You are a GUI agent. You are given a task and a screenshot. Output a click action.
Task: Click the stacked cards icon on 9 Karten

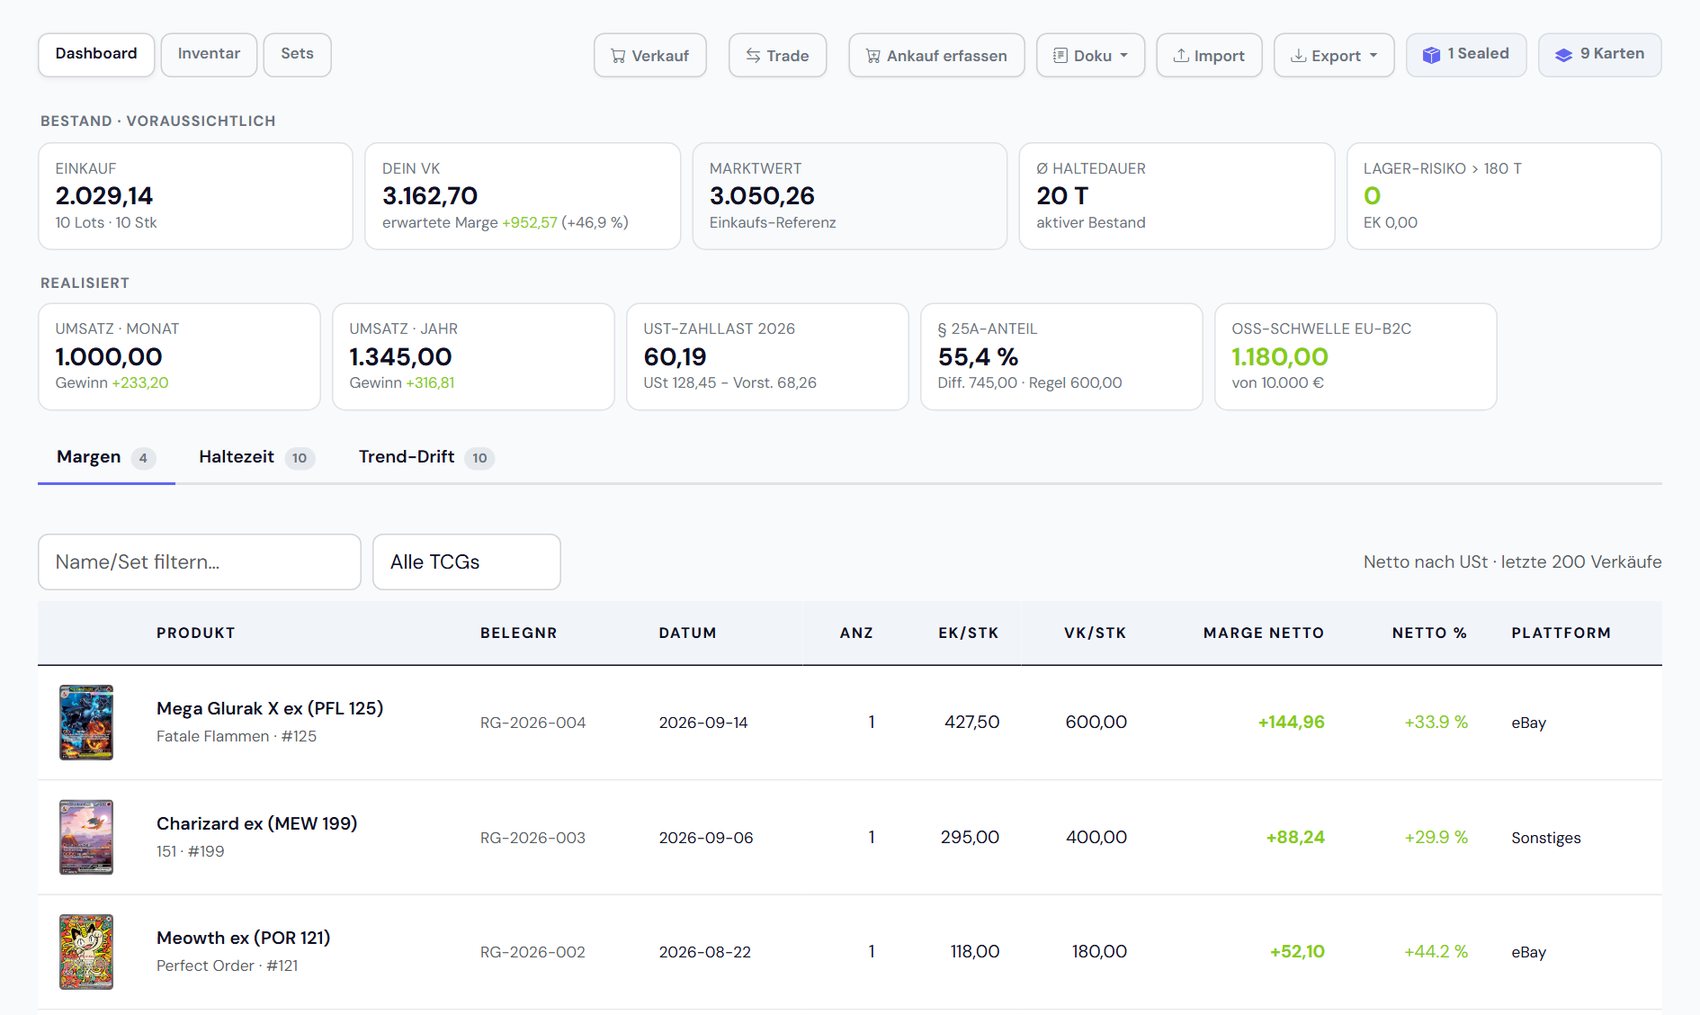[x=1563, y=55]
